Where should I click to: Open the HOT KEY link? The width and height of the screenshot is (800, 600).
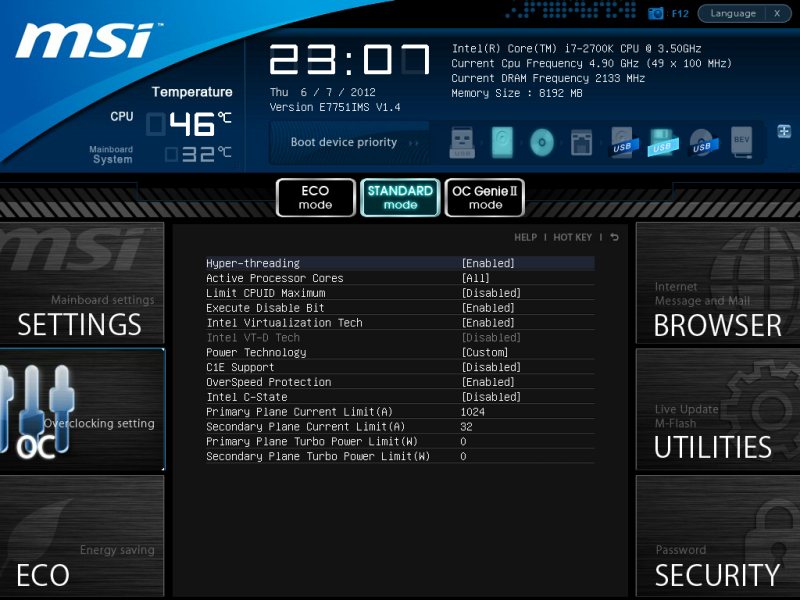pos(572,237)
